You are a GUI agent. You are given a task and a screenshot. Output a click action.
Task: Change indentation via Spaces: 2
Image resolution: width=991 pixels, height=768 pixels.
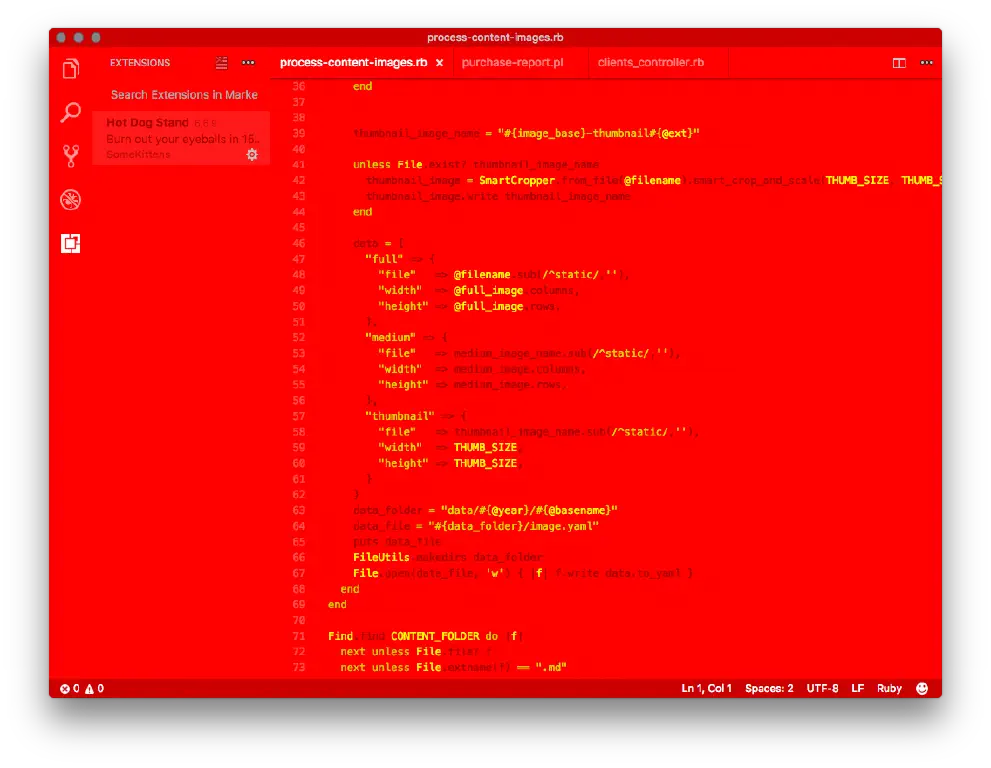(x=769, y=688)
